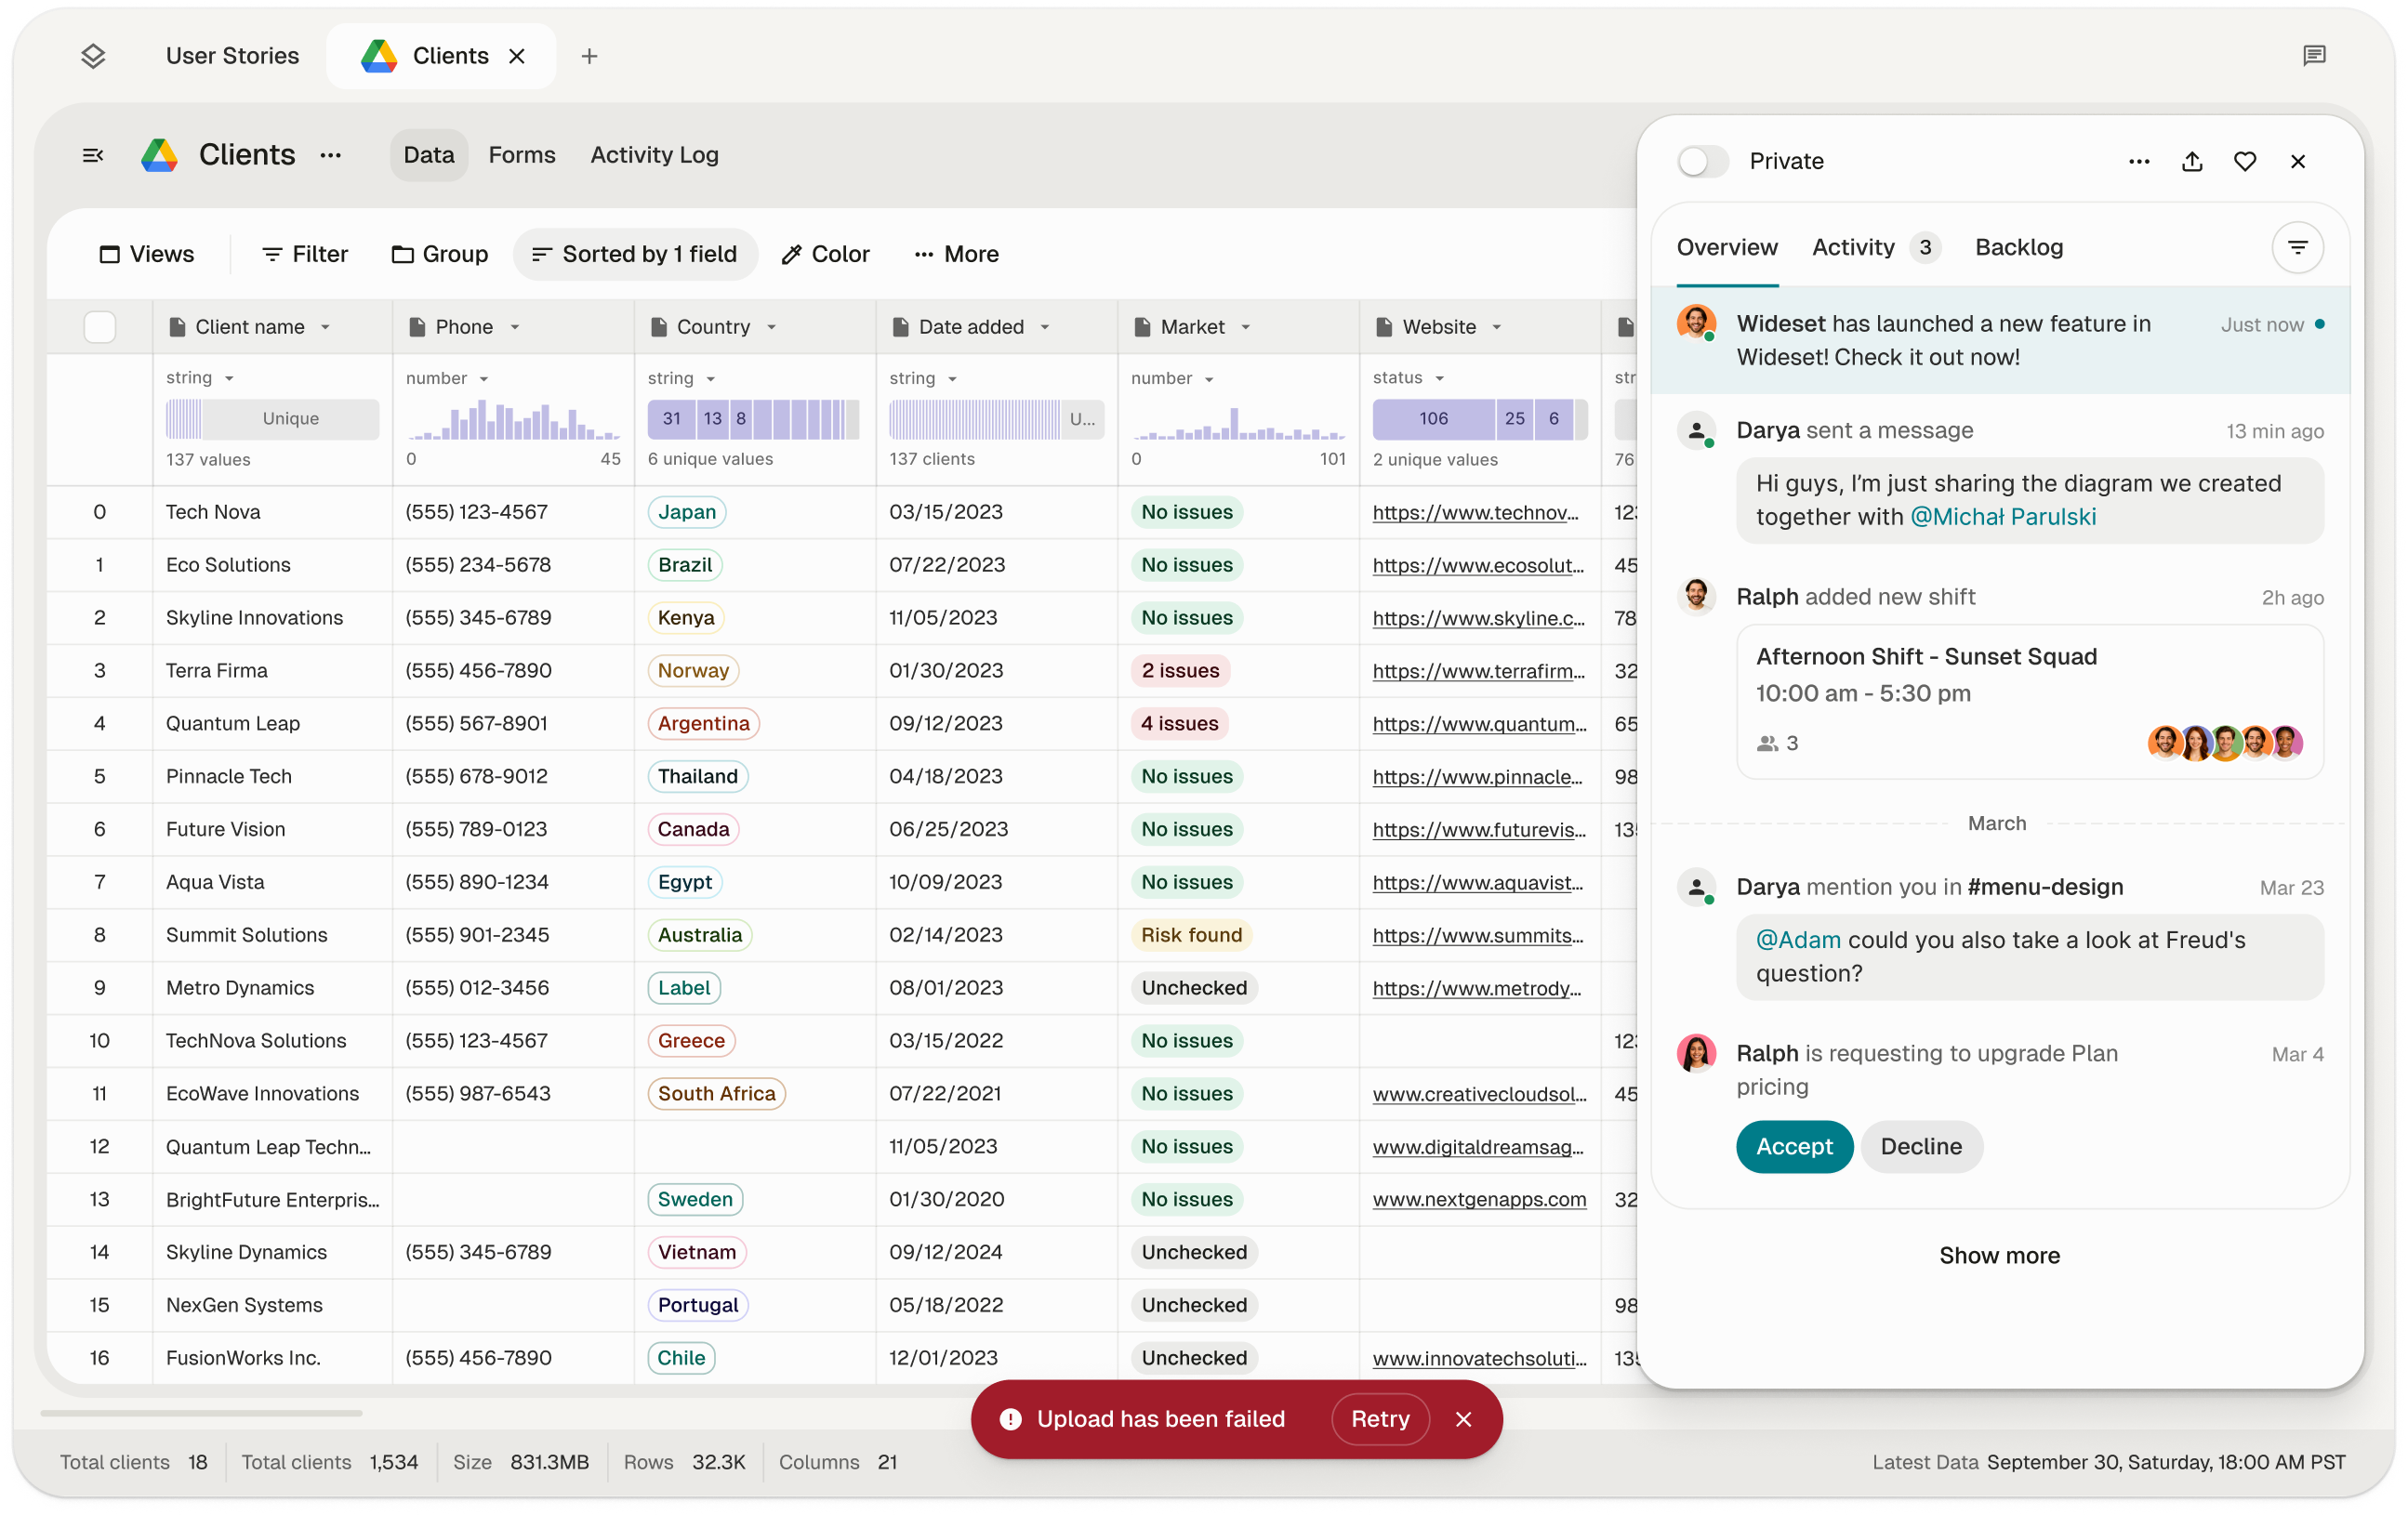Image resolution: width=2408 pixels, height=1515 pixels.
Task: Open the Backlog tab in the panel
Action: click(2018, 247)
